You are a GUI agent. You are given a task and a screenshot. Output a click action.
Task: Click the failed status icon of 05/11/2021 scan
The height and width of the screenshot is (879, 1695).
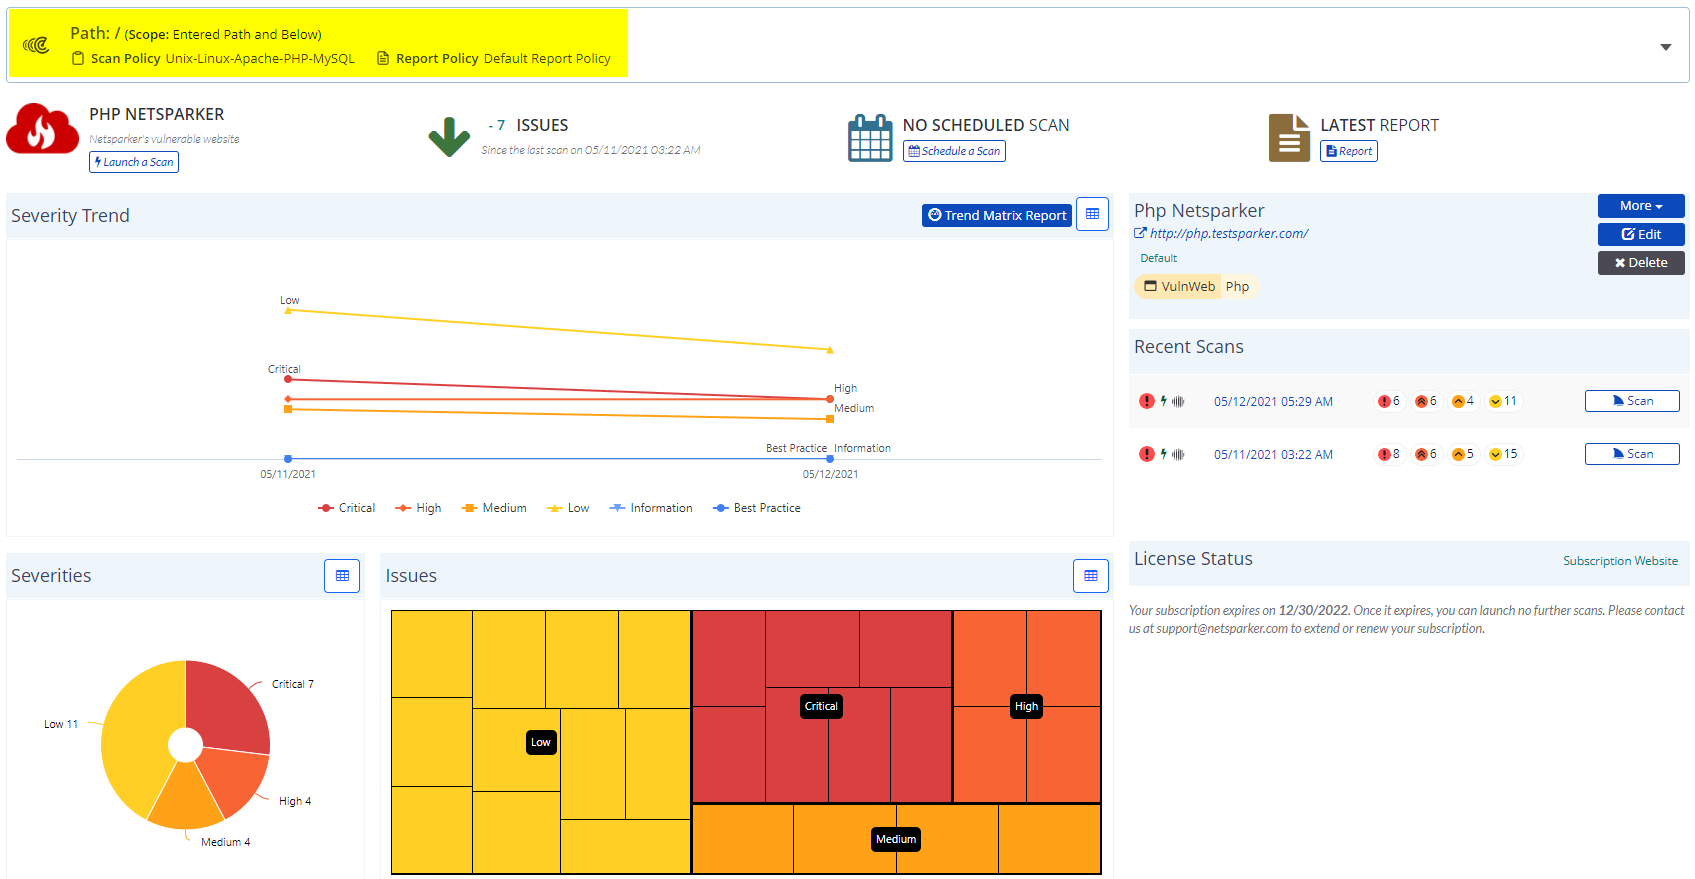coord(1146,454)
